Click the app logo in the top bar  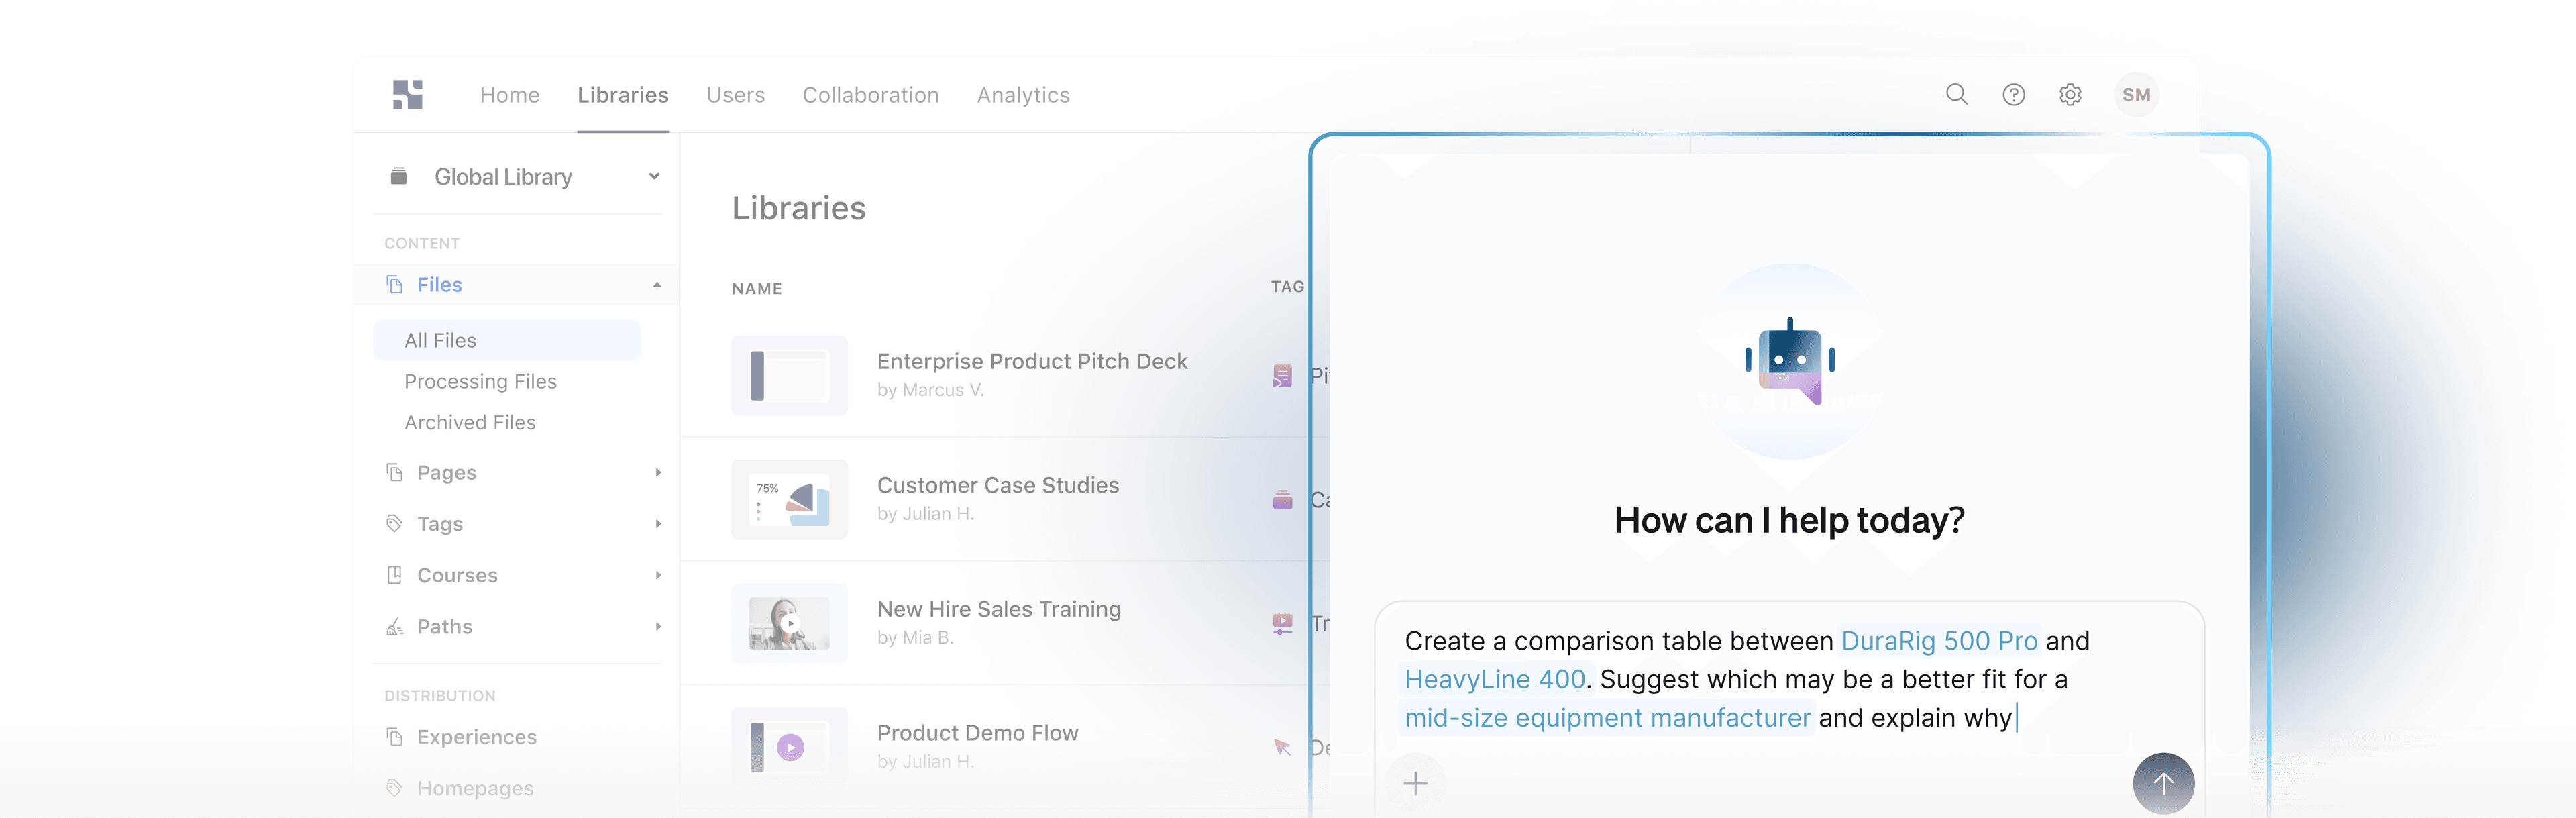click(x=408, y=95)
